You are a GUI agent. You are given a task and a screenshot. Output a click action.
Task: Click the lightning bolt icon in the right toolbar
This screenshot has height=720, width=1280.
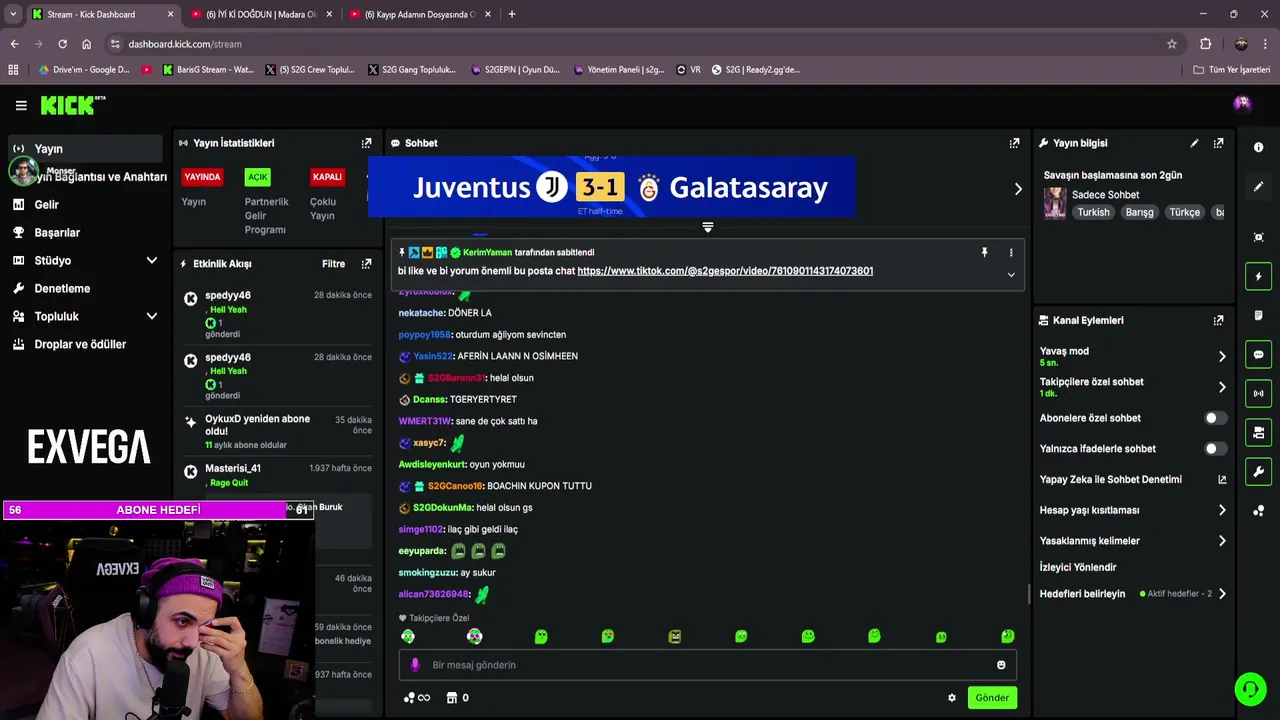click(x=1258, y=276)
